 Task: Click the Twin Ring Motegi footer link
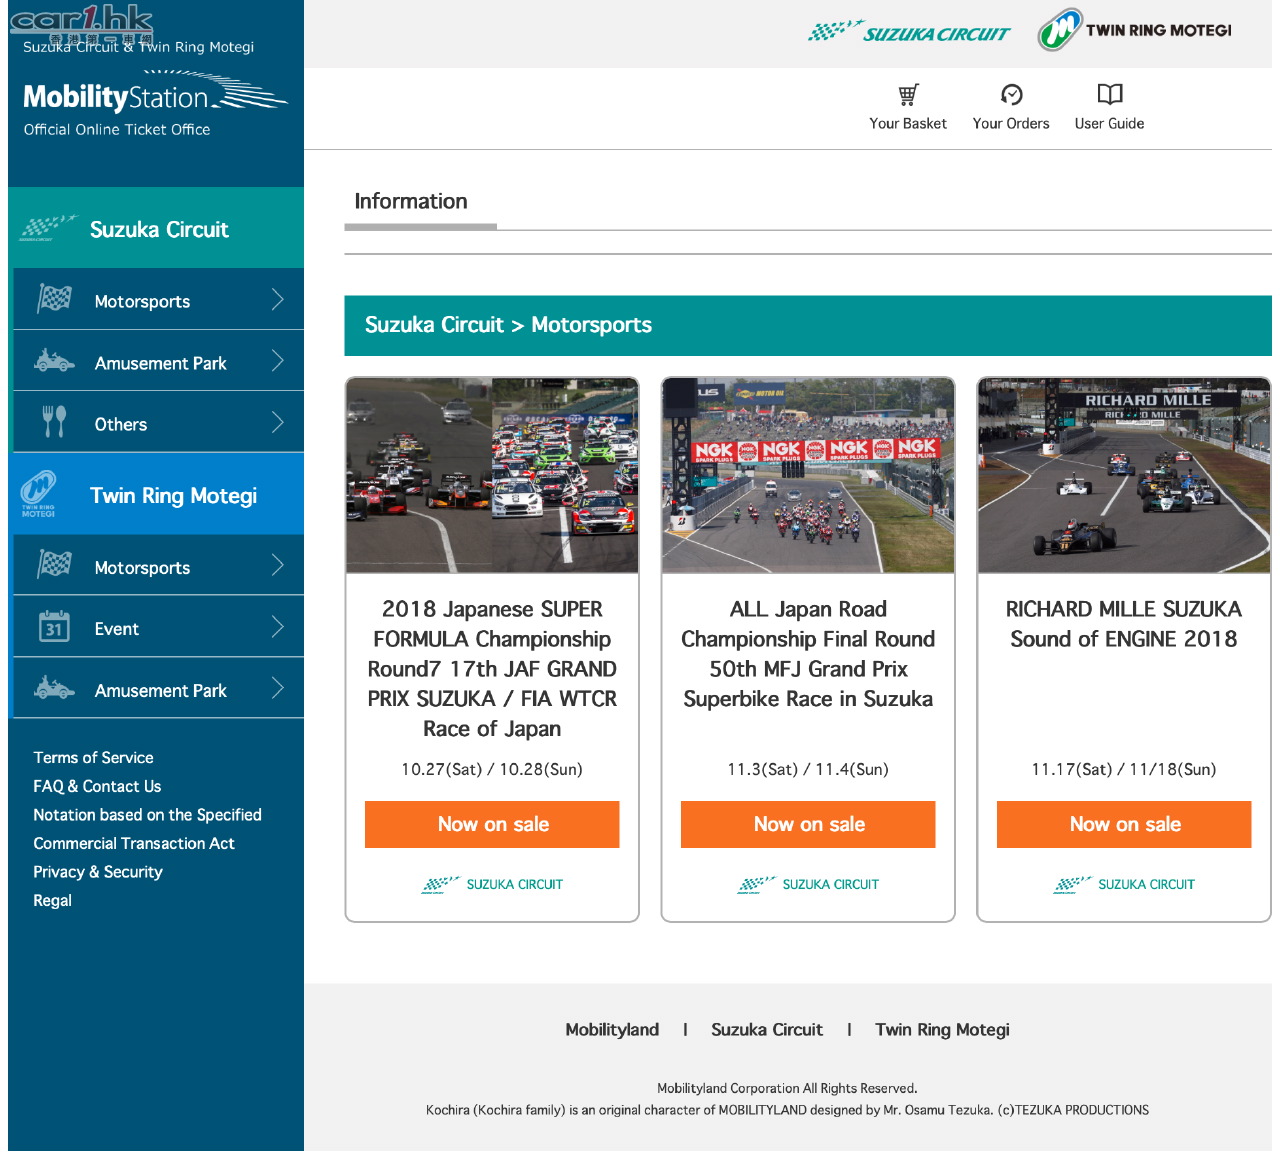coord(942,1029)
